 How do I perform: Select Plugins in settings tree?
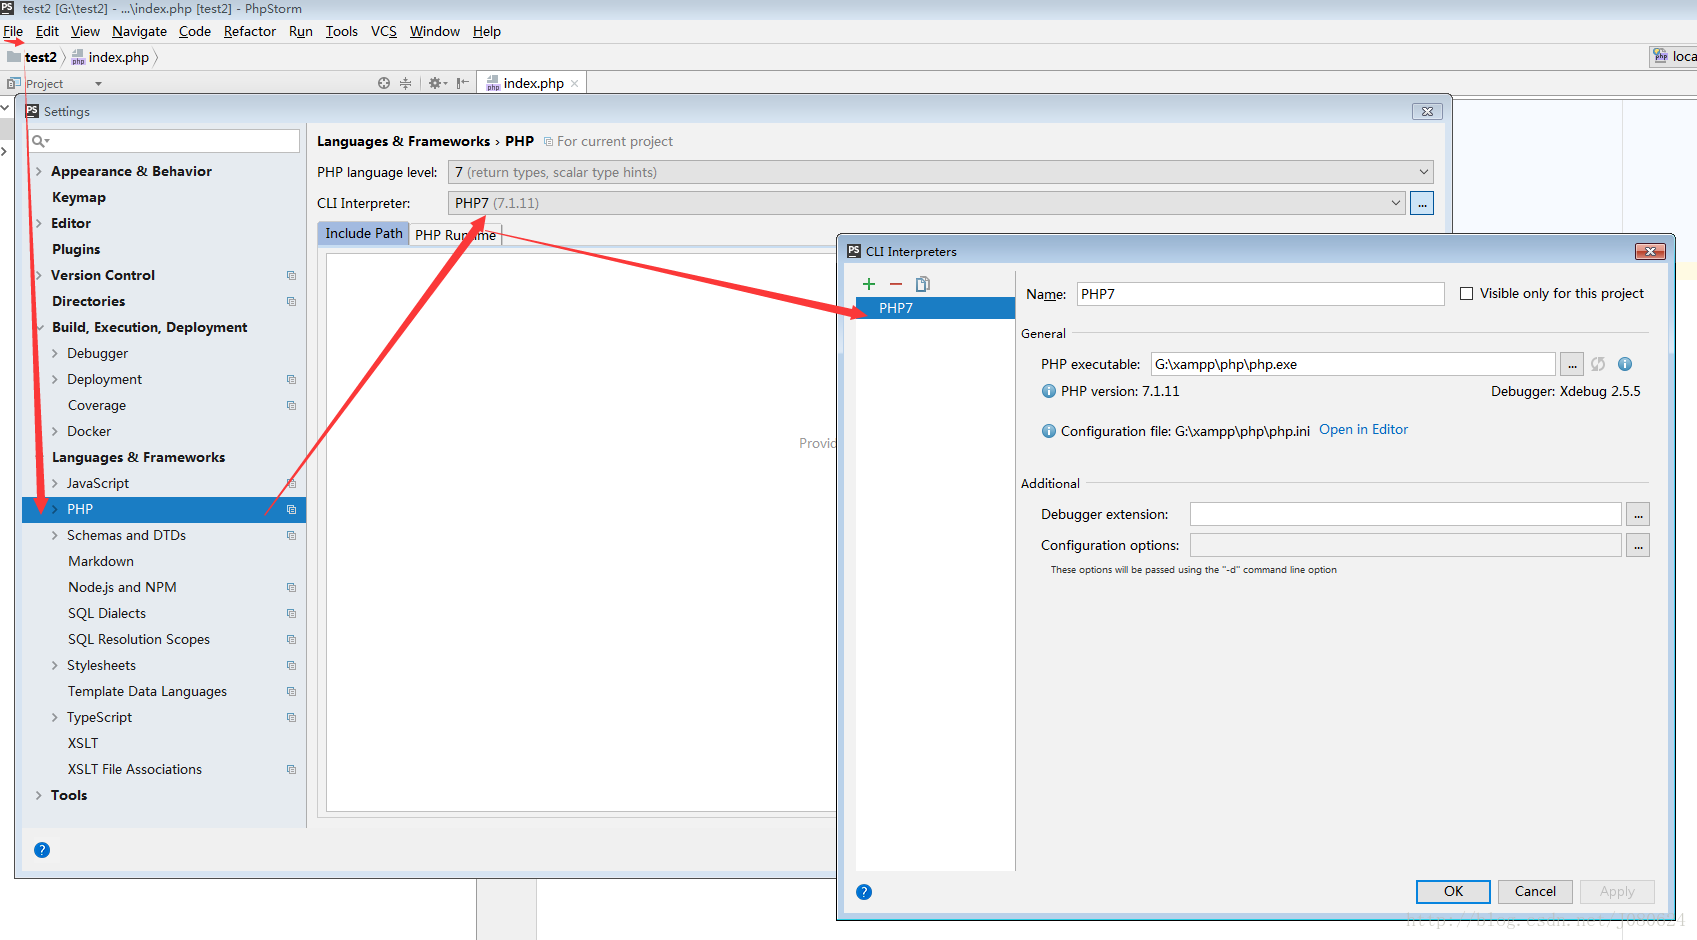pyautogui.click(x=76, y=250)
